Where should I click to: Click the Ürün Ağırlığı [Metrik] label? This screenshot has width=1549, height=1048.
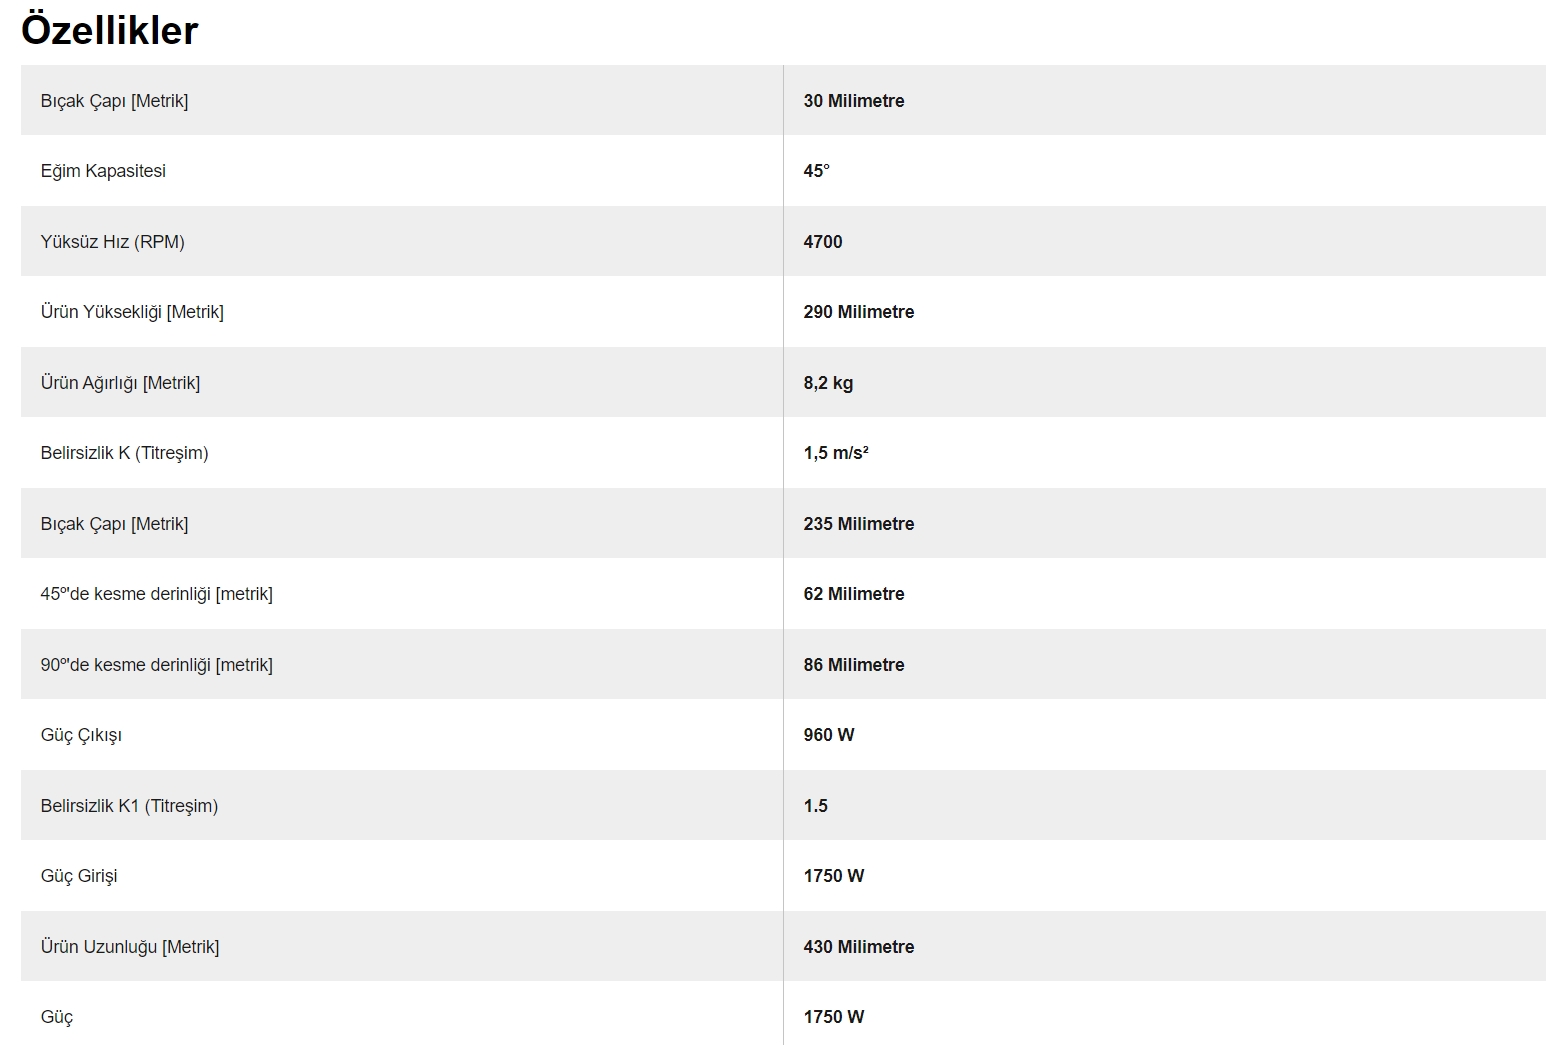point(120,383)
